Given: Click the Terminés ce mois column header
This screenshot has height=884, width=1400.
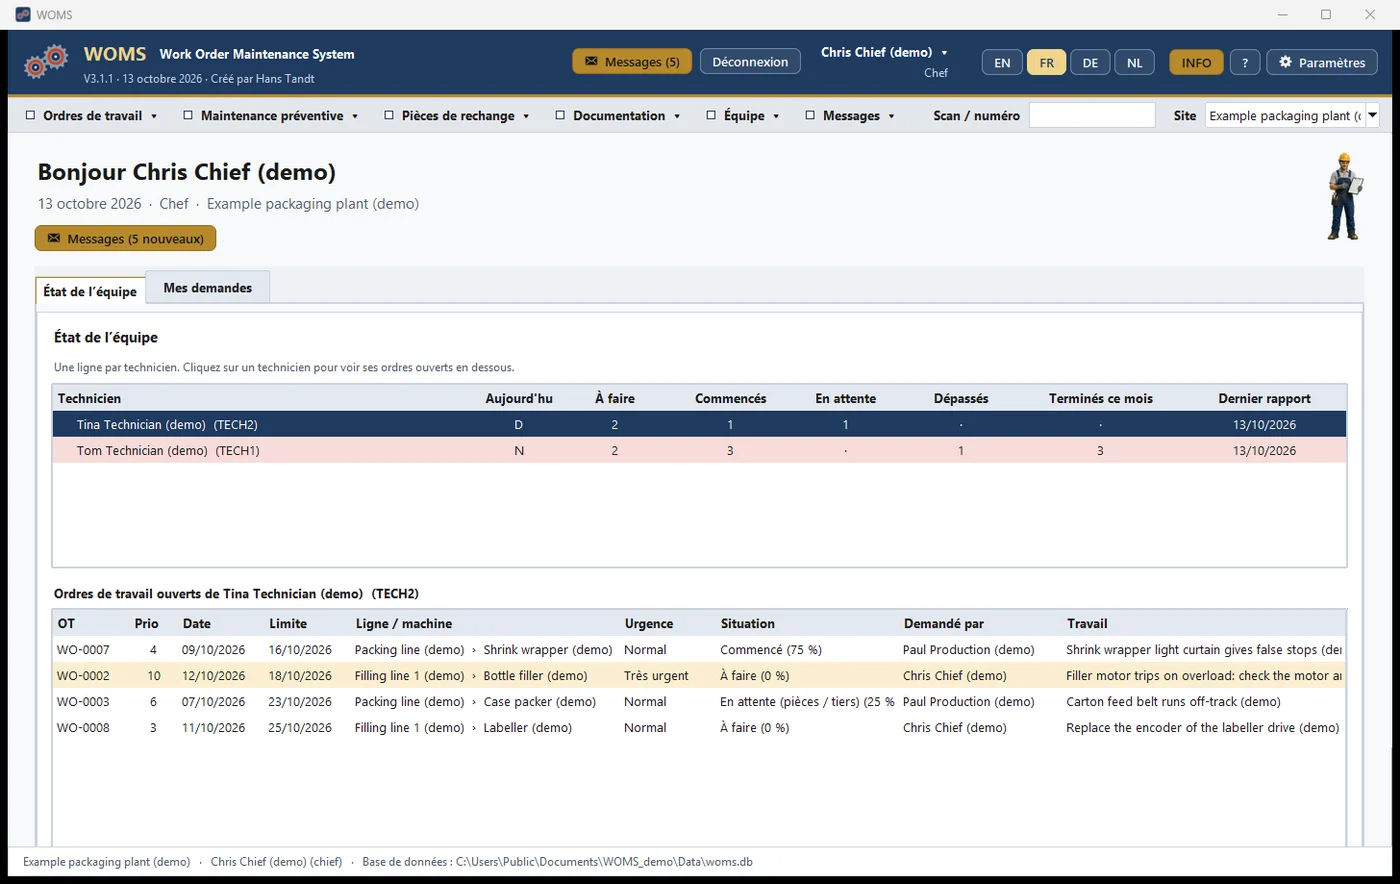Looking at the screenshot, I should [x=1100, y=398].
